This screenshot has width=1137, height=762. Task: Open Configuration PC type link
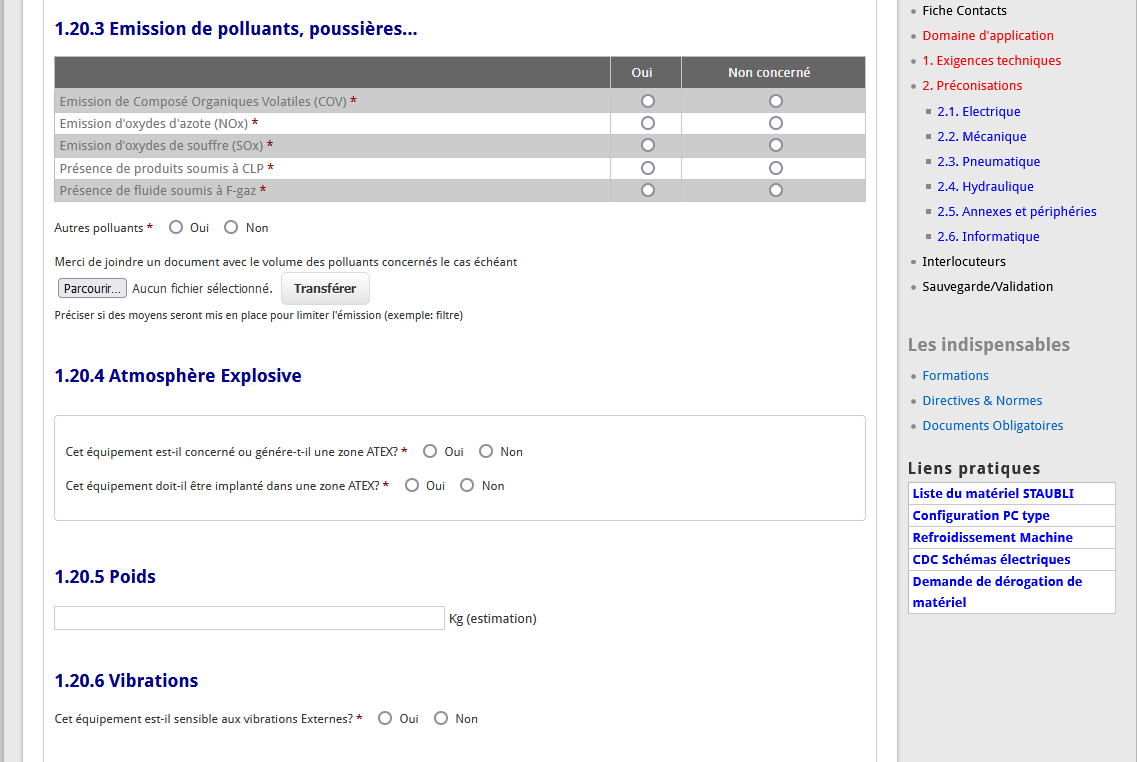click(980, 515)
